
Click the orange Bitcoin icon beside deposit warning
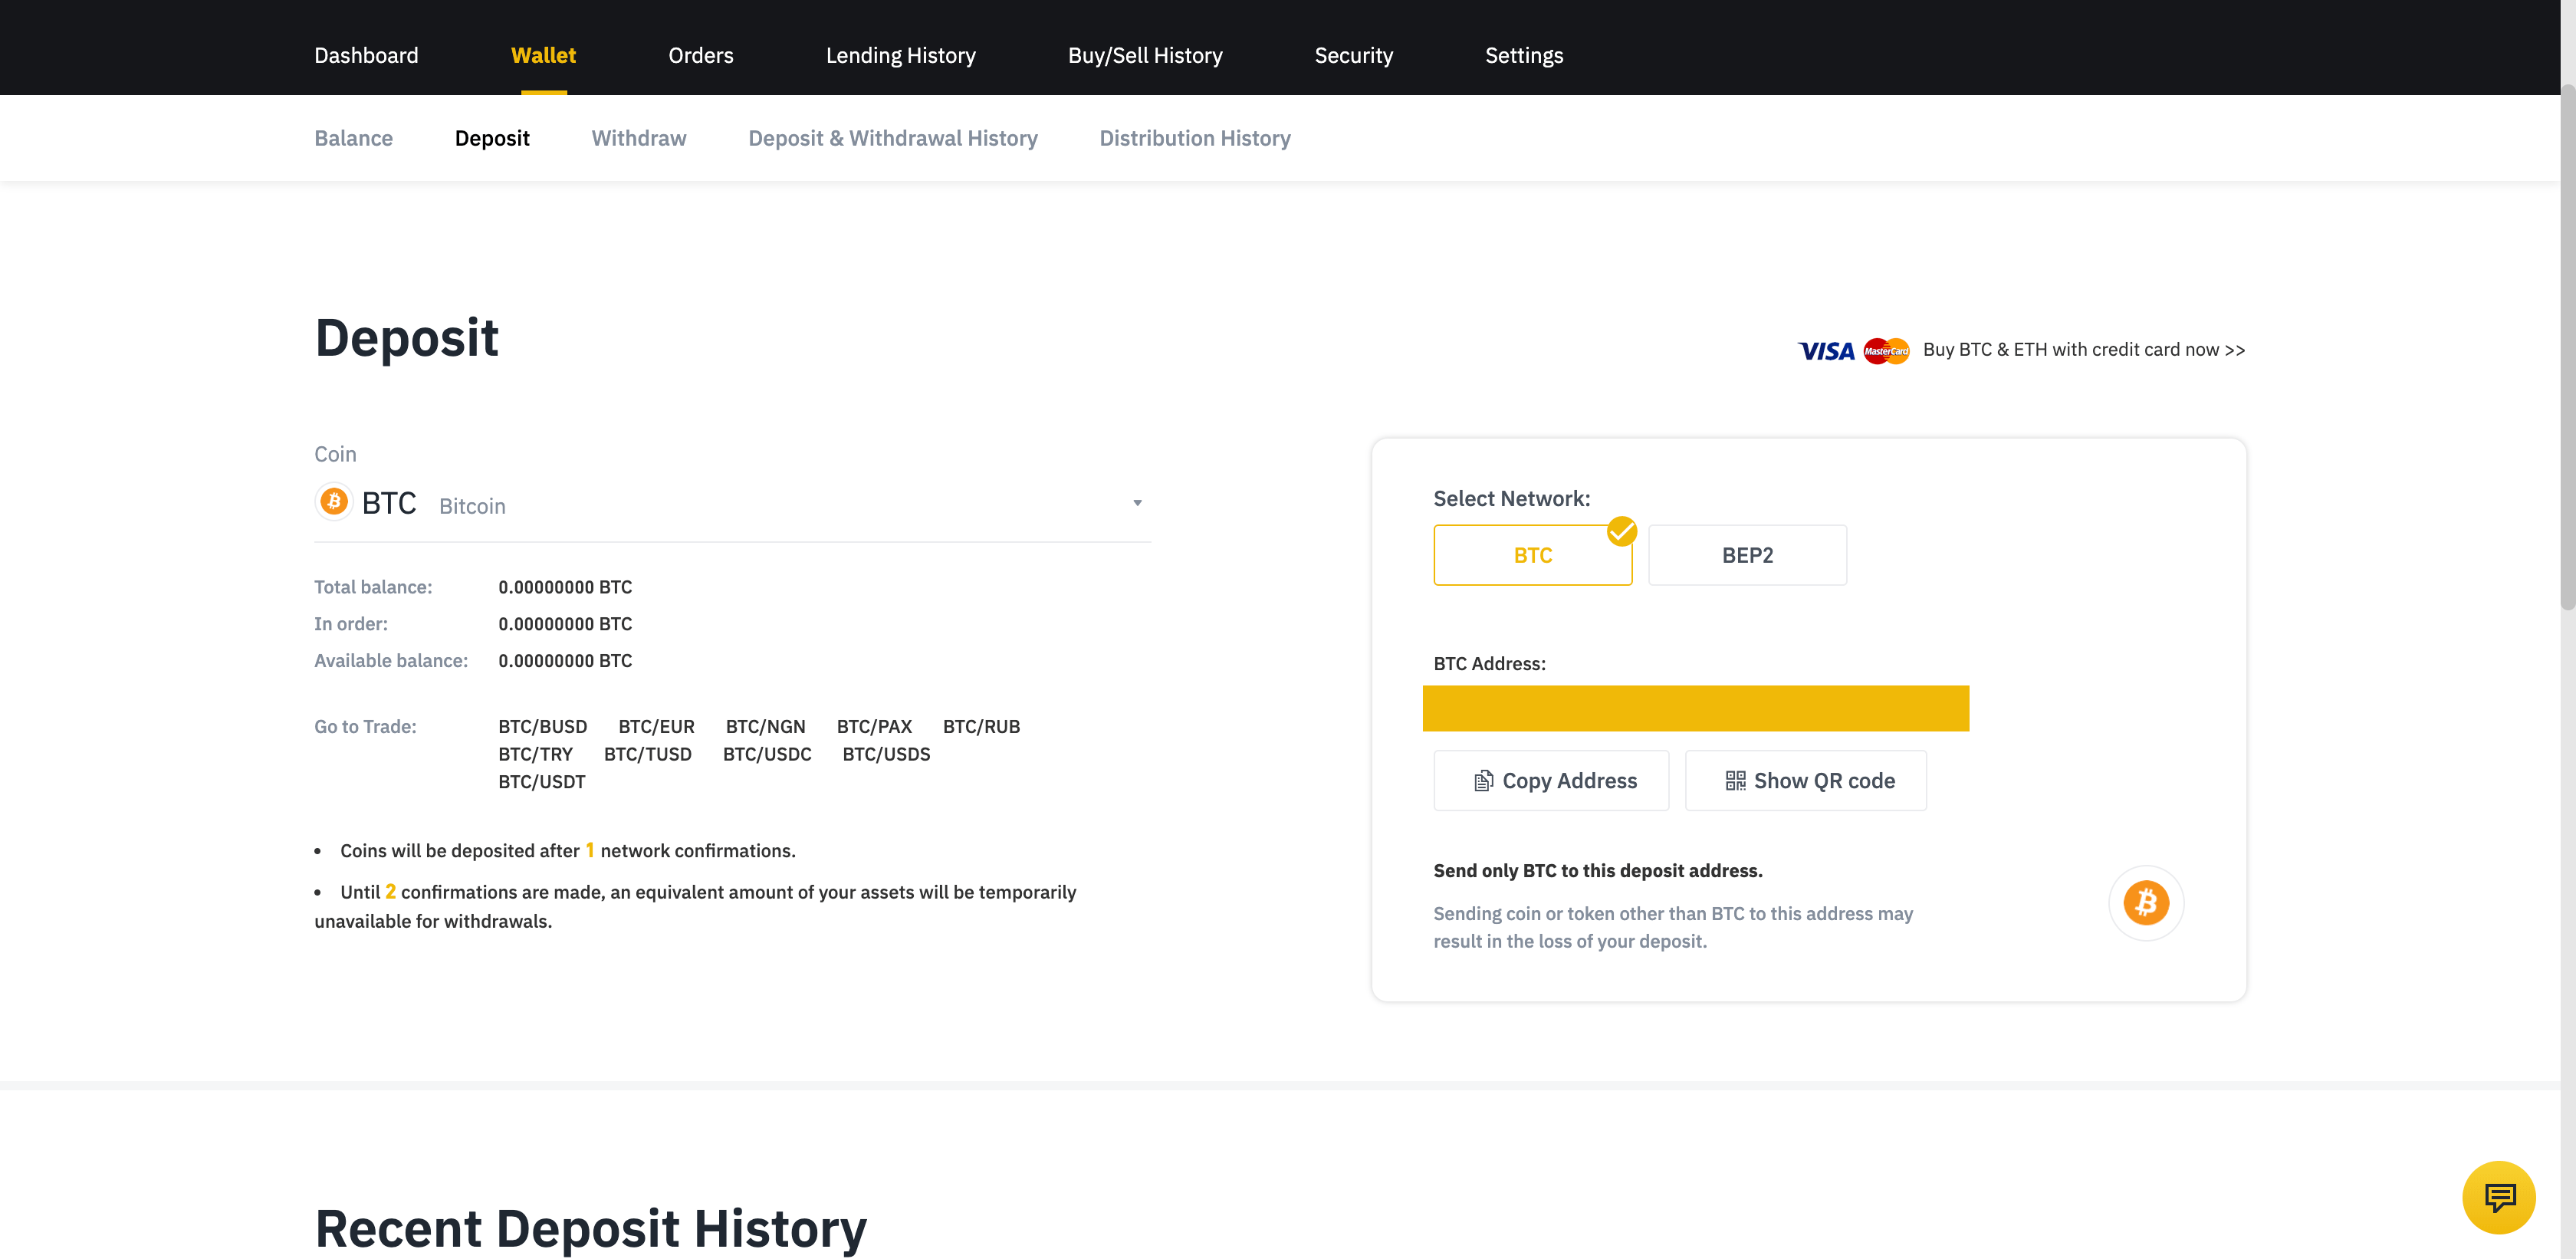click(x=2145, y=902)
